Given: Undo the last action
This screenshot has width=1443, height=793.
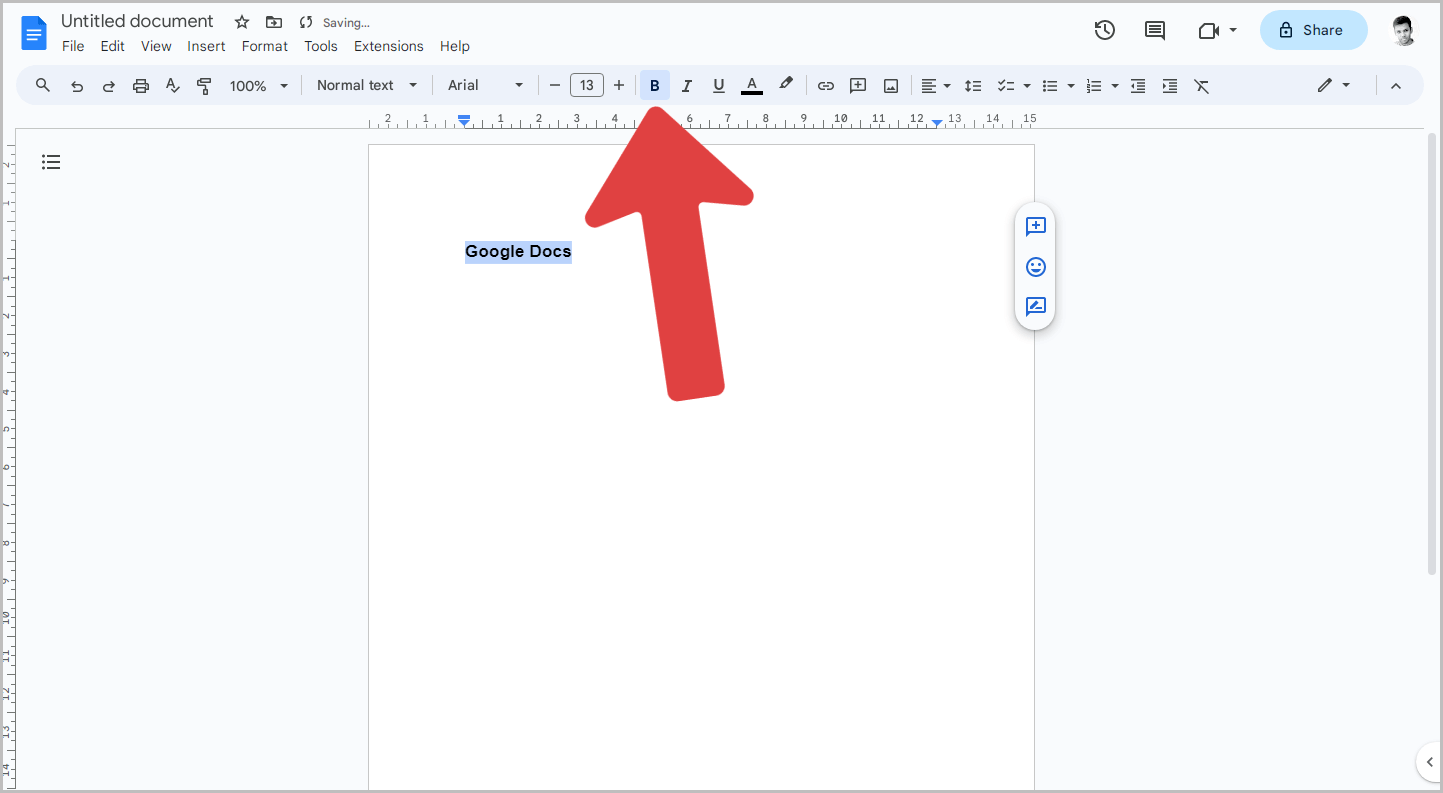Looking at the screenshot, I should (x=77, y=86).
